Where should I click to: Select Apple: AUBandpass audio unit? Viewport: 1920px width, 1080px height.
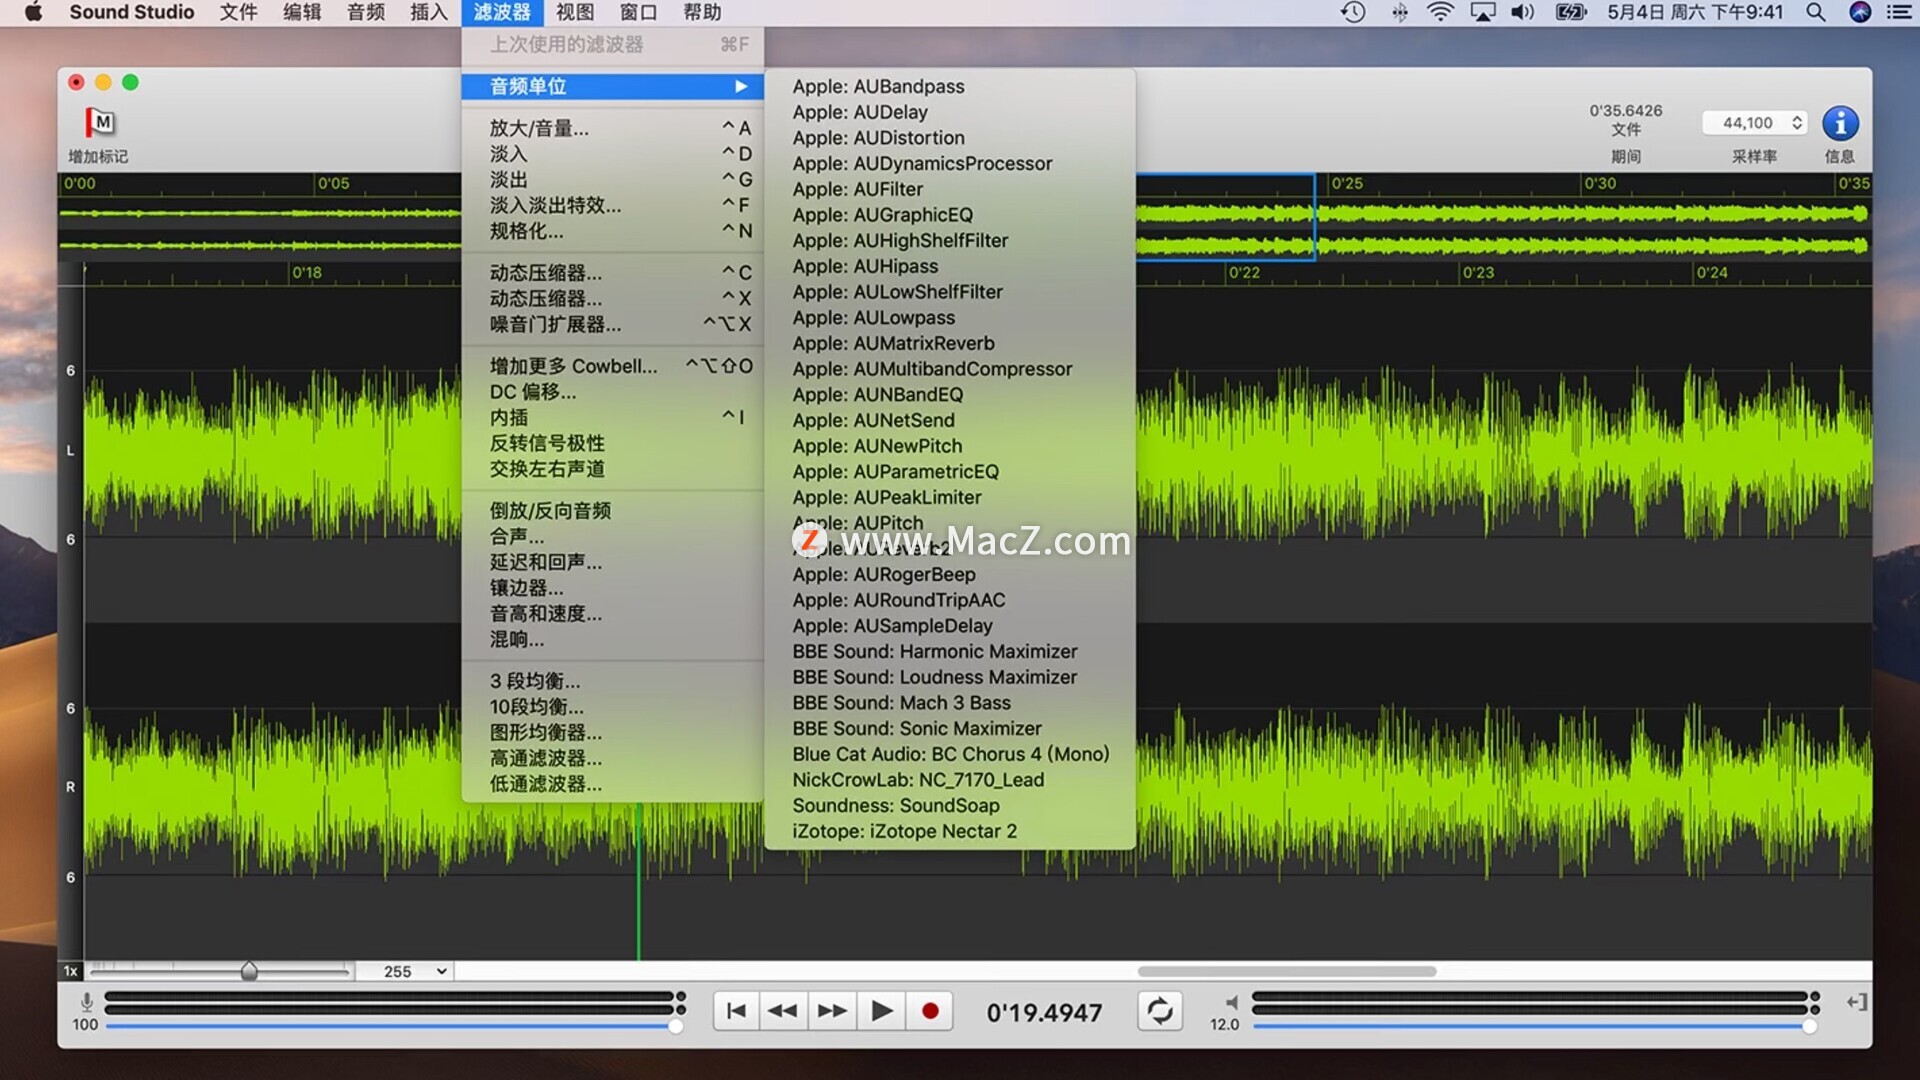pos(950,86)
